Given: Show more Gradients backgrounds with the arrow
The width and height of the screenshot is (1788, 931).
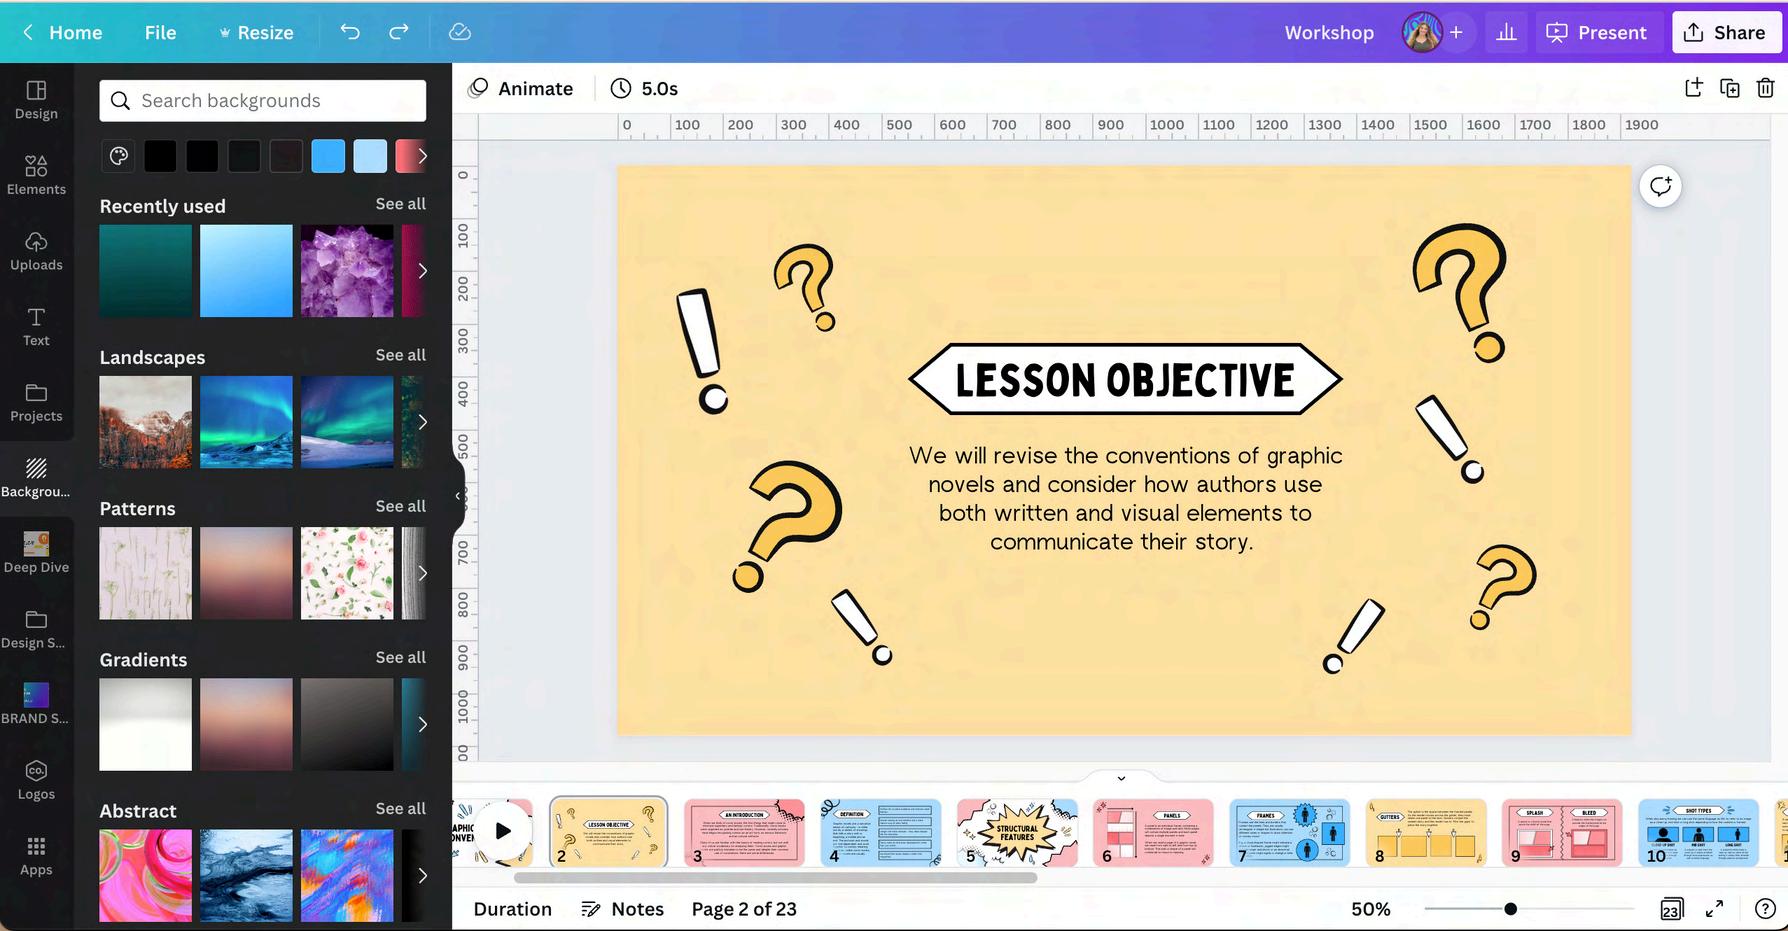Looking at the screenshot, I should [x=422, y=724].
